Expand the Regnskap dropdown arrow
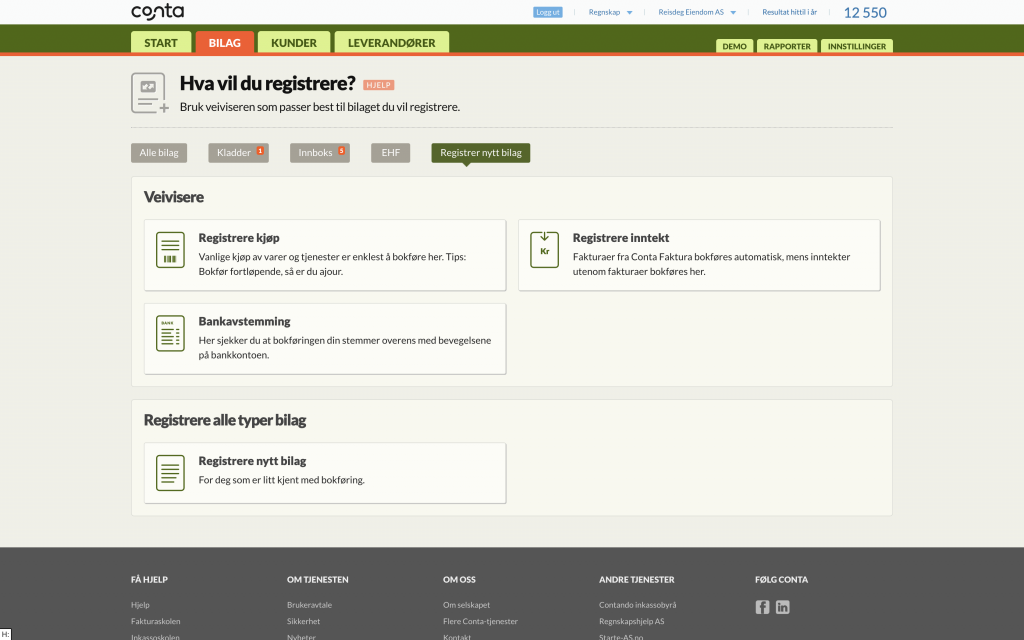 tap(630, 12)
